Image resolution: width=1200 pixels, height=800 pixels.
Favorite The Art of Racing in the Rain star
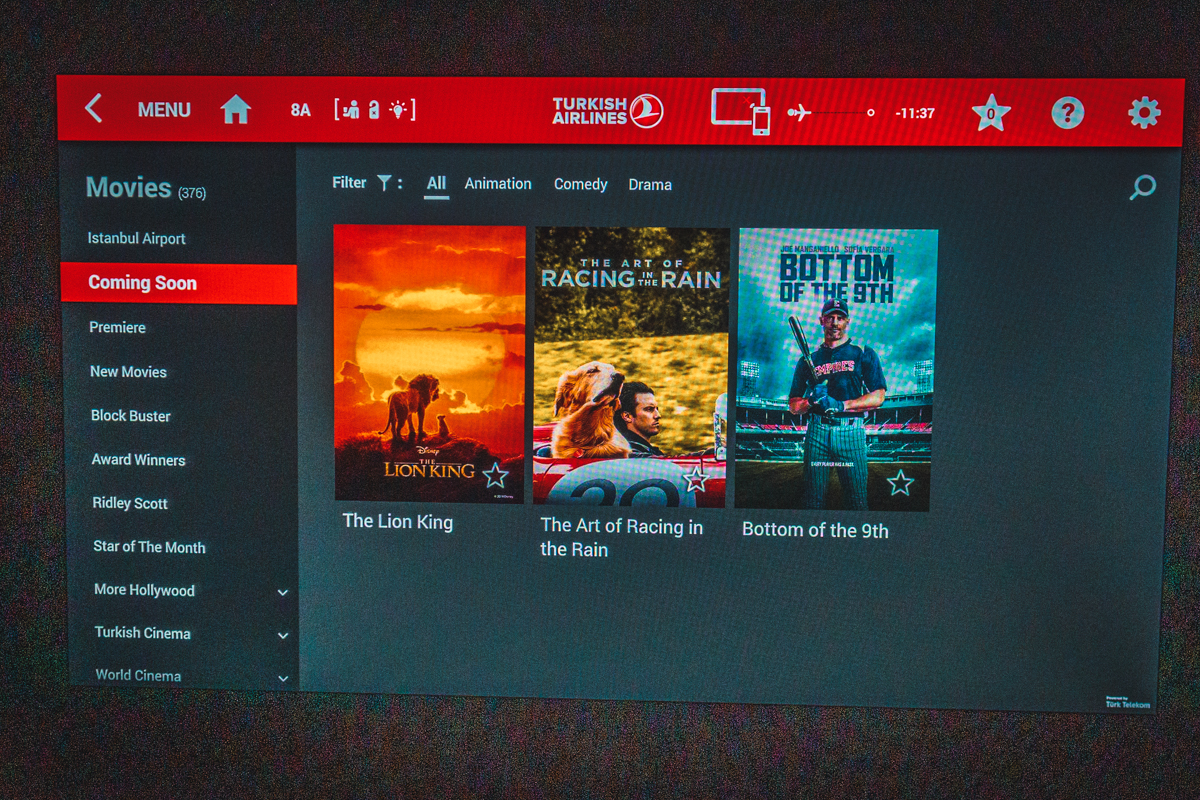coord(695,480)
